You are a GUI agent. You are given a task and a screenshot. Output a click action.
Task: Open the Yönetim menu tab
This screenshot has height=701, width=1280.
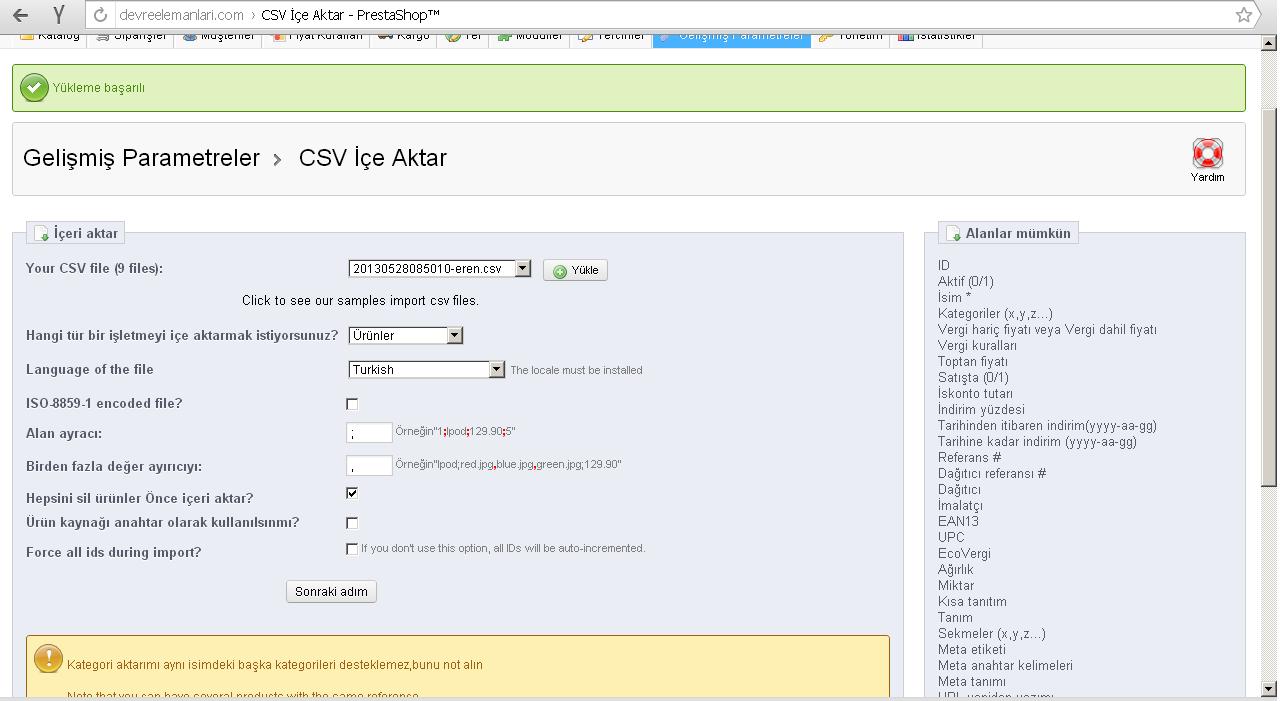coord(851,37)
